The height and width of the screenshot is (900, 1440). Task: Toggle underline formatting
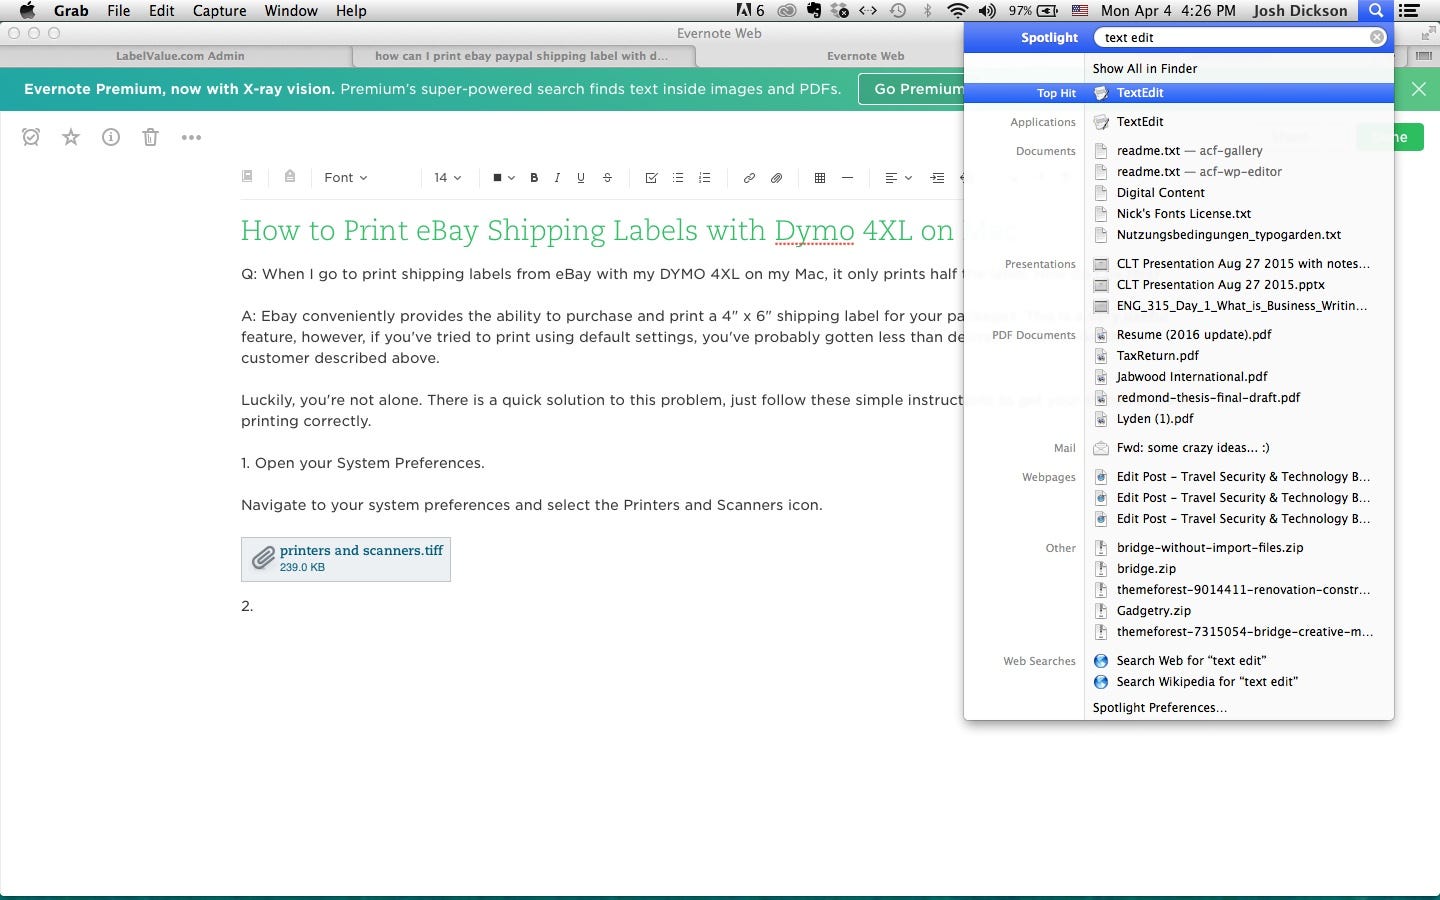click(x=581, y=178)
